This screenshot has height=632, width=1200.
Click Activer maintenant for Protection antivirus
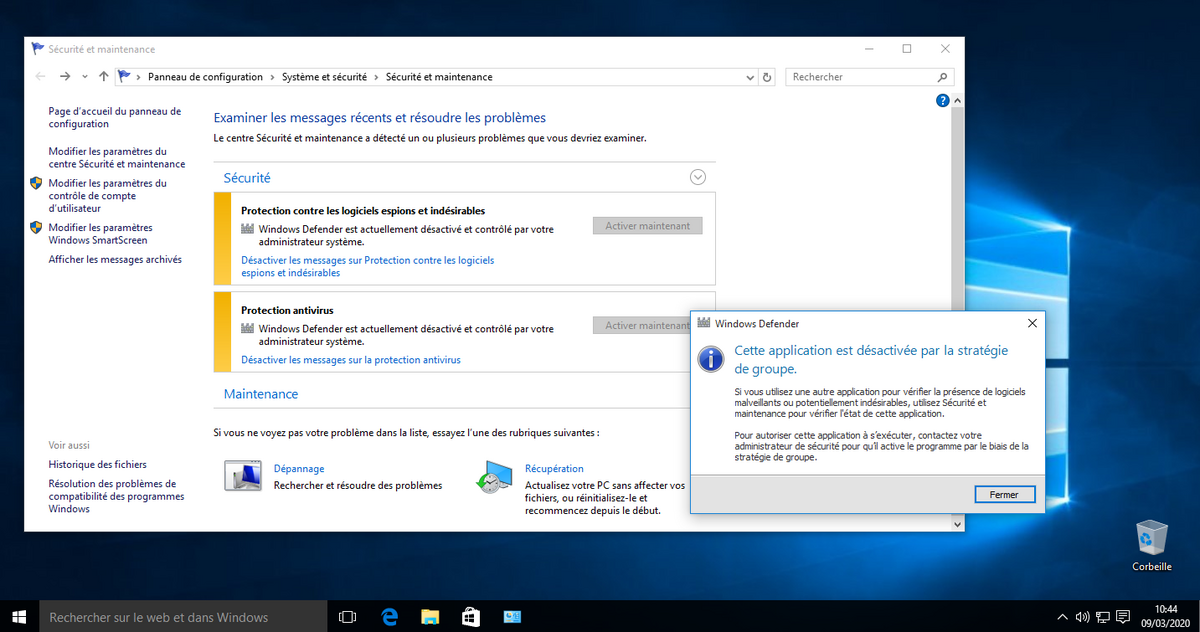642,325
